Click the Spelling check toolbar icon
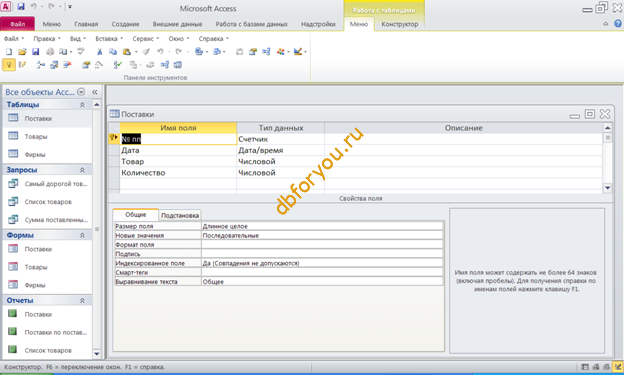Image resolution: width=624 pixels, height=375 pixels. click(x=81, y=52)
